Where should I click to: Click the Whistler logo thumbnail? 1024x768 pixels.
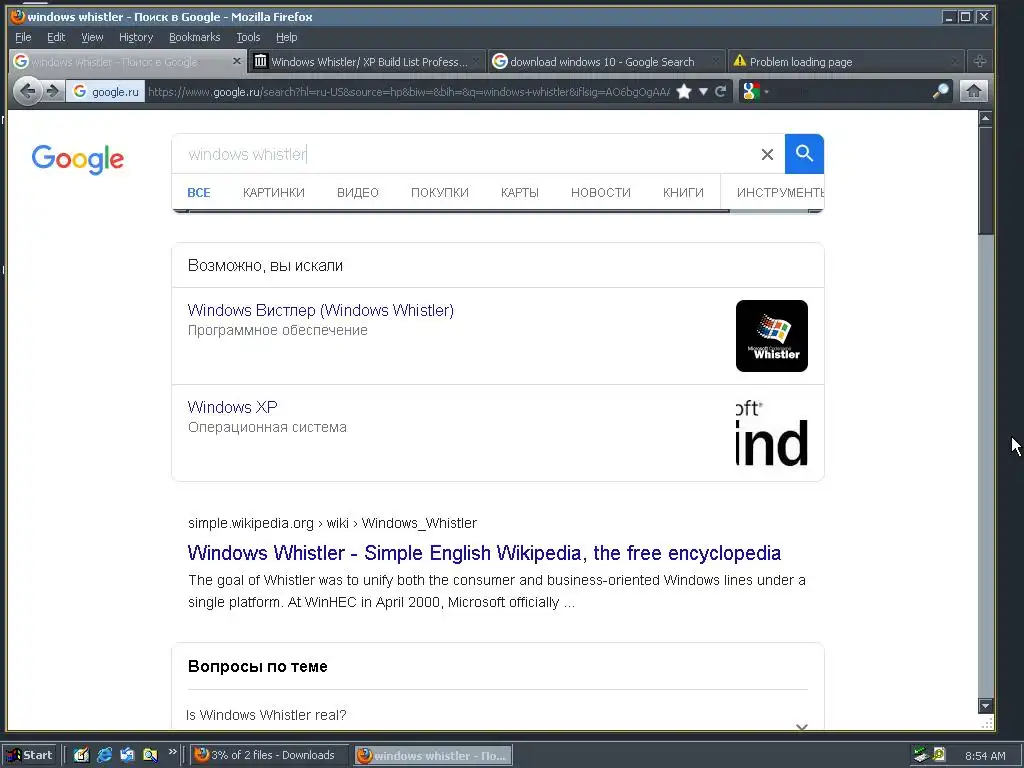(772, 336)
